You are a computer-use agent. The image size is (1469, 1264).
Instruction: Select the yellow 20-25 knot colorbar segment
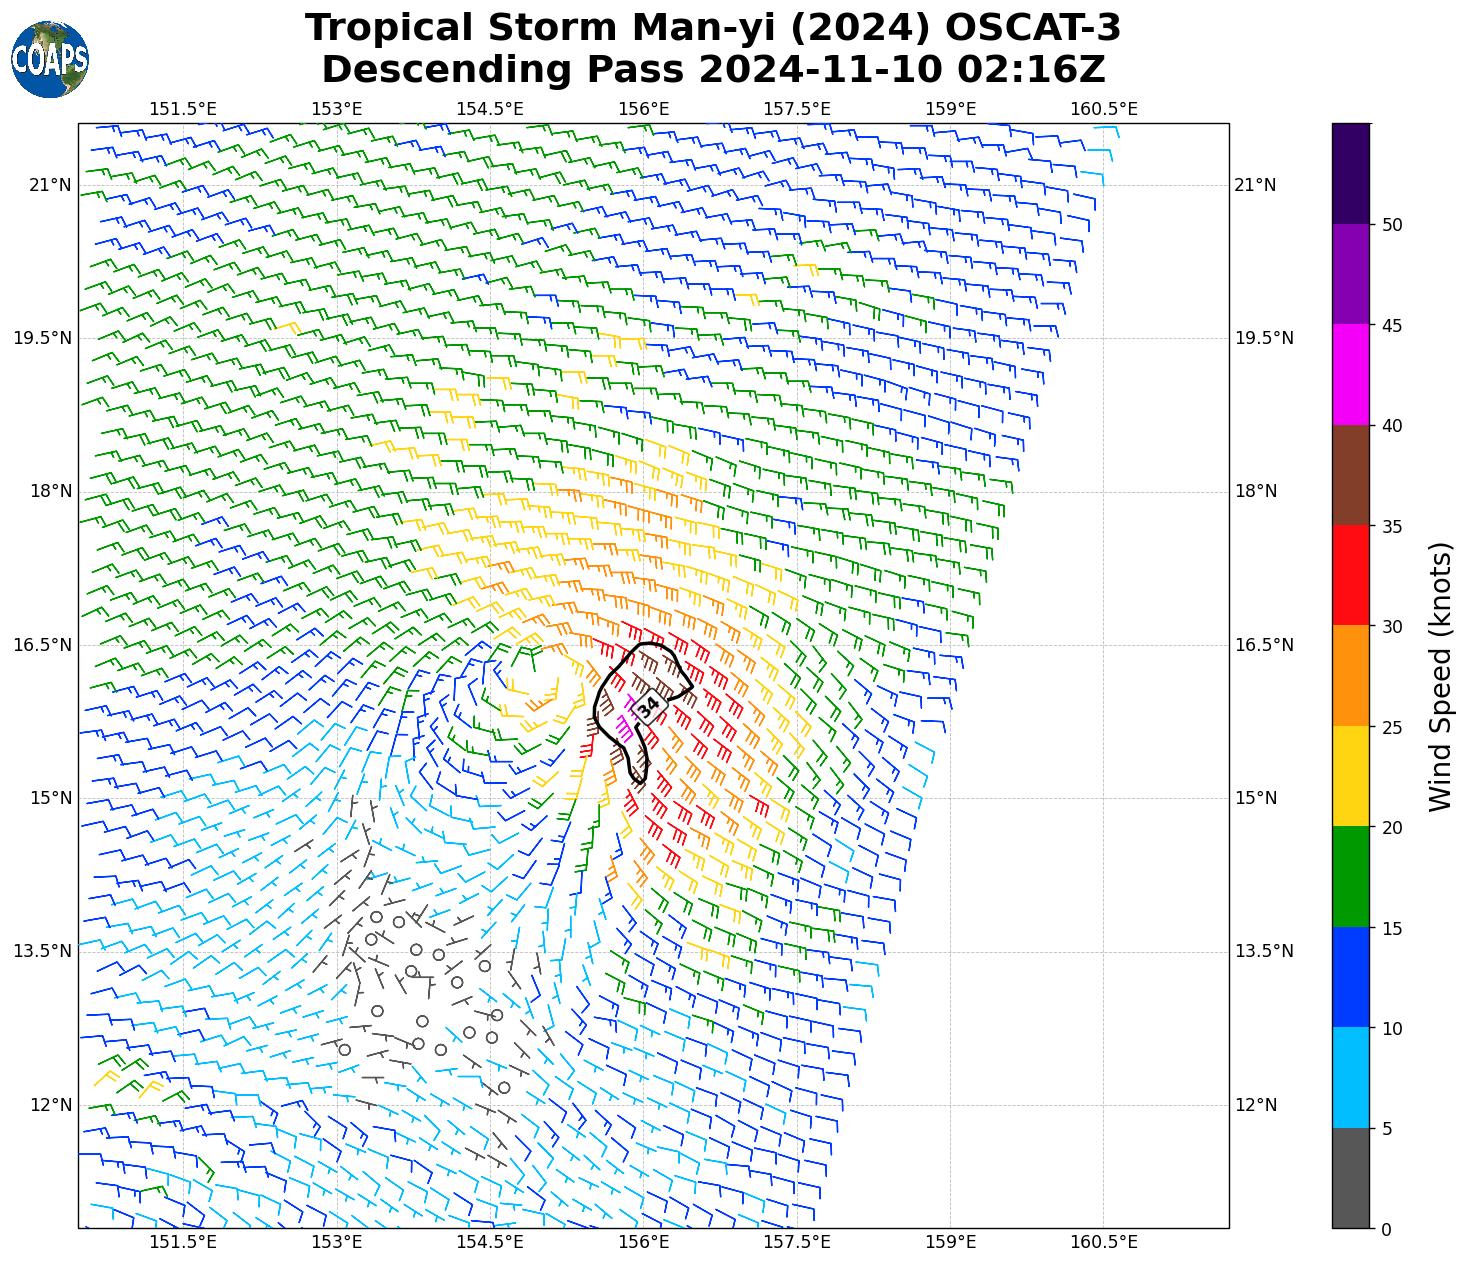click(x=1350, y=776)
